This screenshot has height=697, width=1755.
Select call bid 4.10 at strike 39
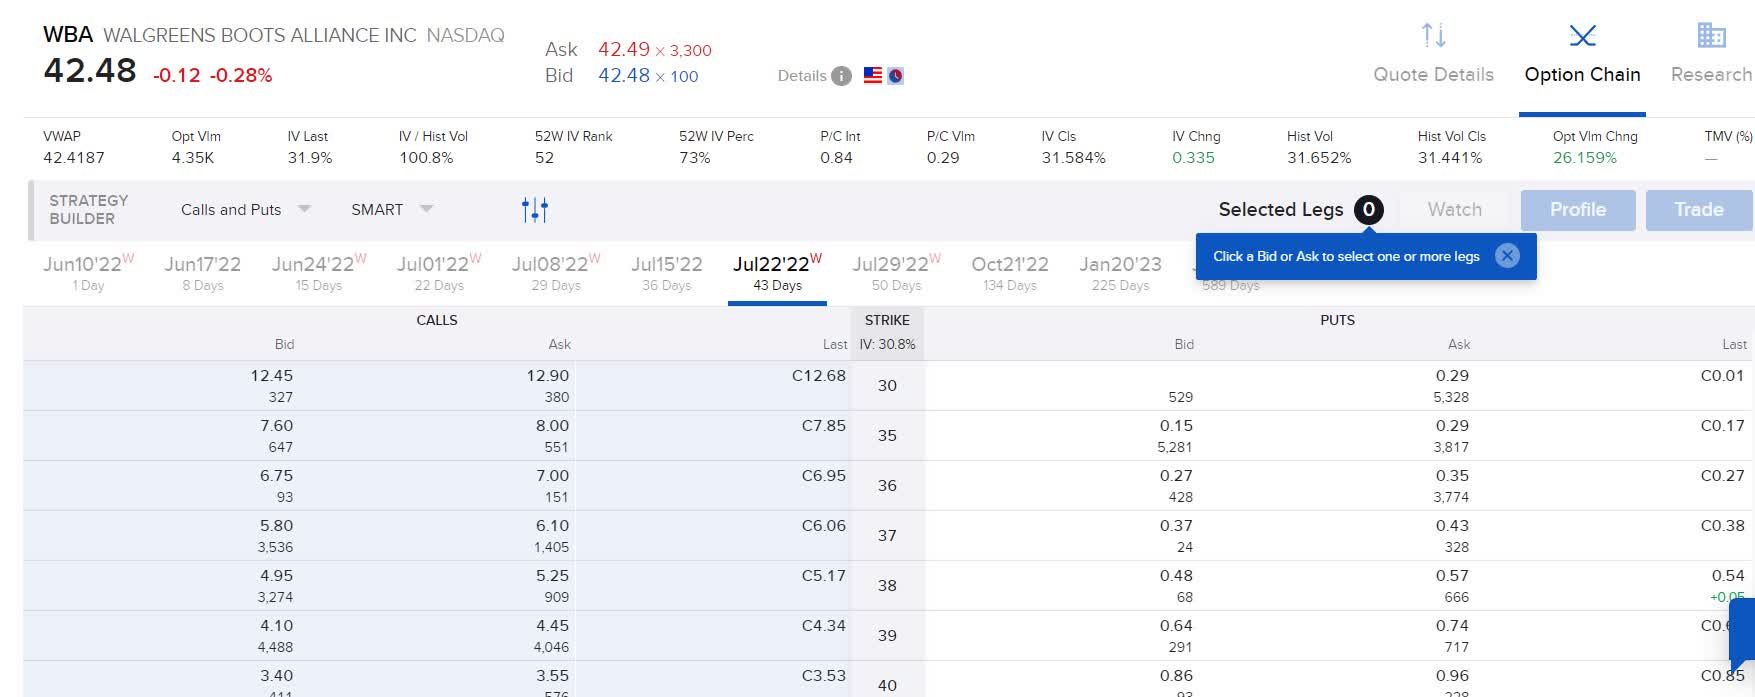[x=276, y=626]
